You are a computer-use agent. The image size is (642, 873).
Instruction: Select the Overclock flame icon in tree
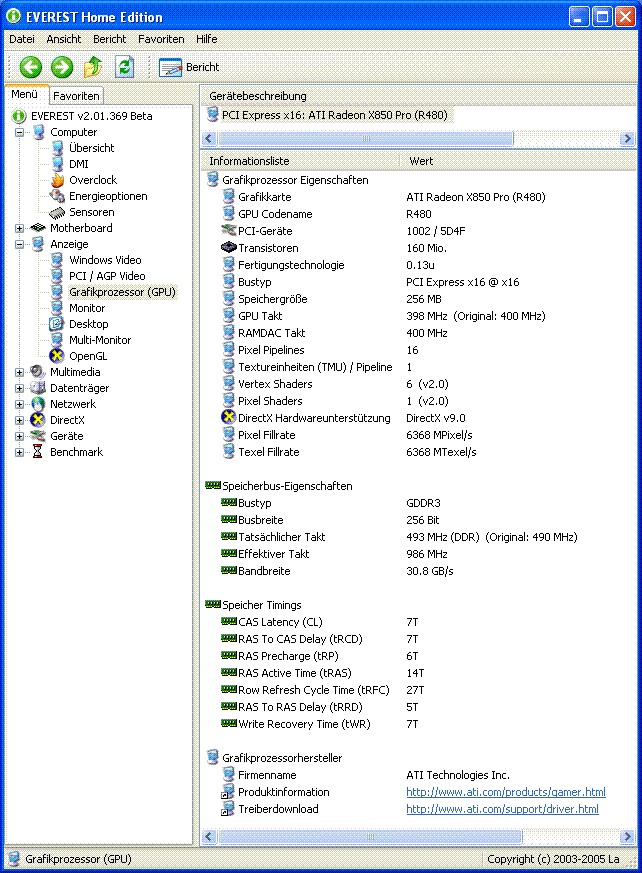(57, 180)
